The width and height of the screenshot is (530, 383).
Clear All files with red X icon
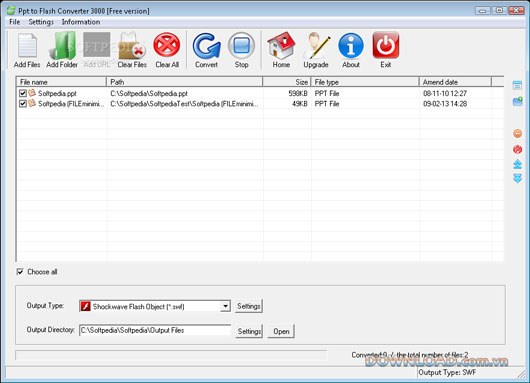pos(167,50)
